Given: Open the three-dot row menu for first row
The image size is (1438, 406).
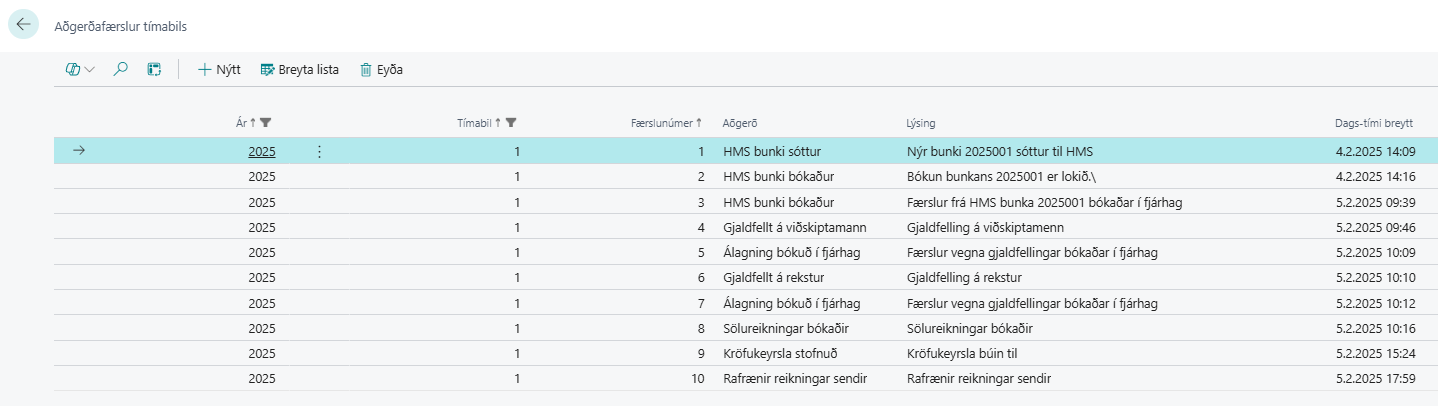Looking at the screenshot, I should pyautogui.click(x=319, y=152).
